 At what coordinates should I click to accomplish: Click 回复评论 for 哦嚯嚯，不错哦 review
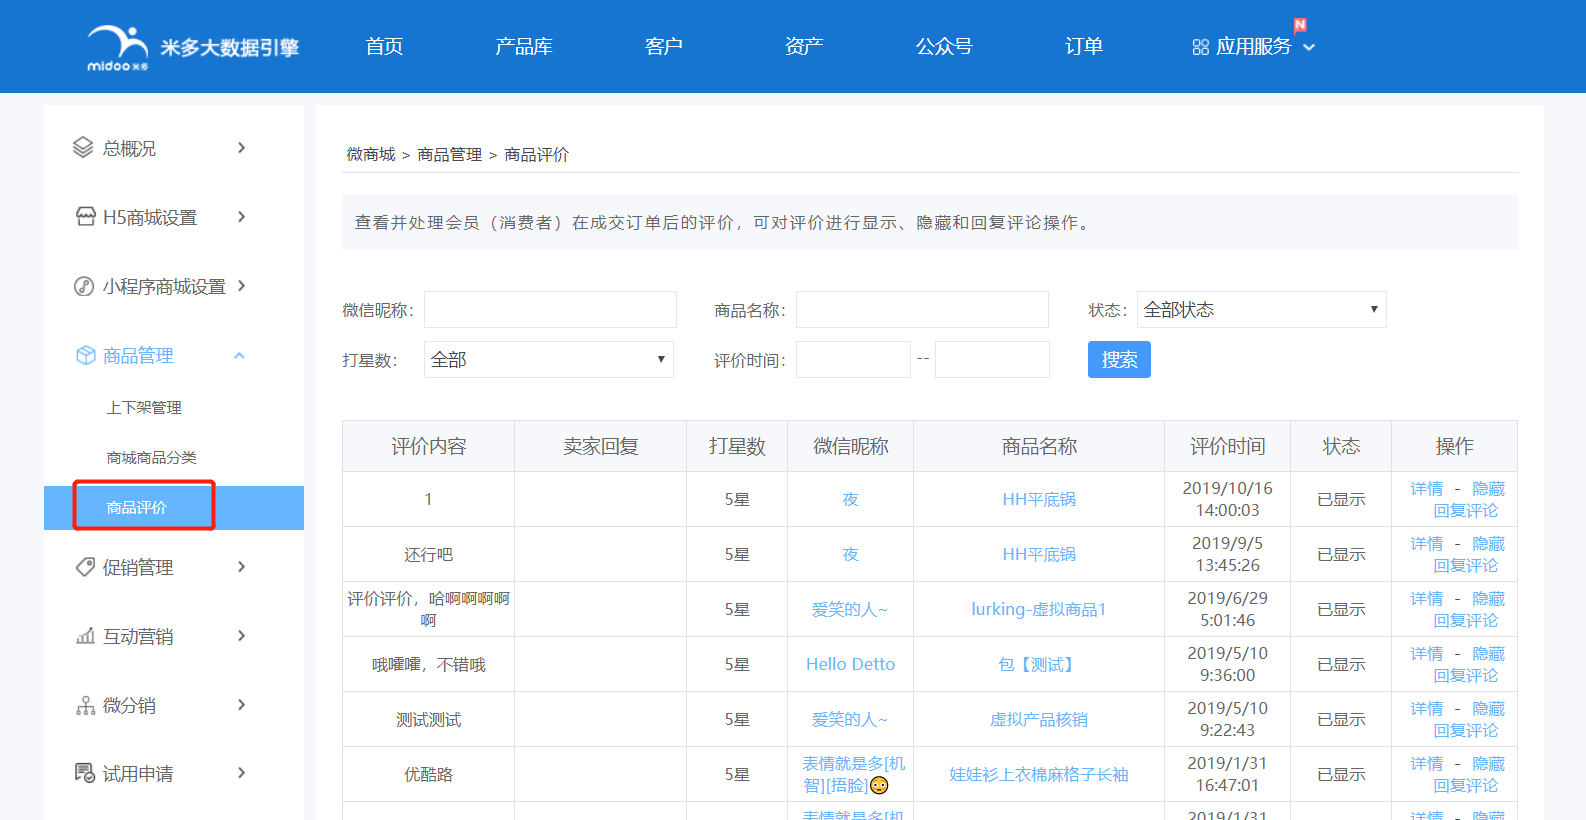[x=1466, y=676]
